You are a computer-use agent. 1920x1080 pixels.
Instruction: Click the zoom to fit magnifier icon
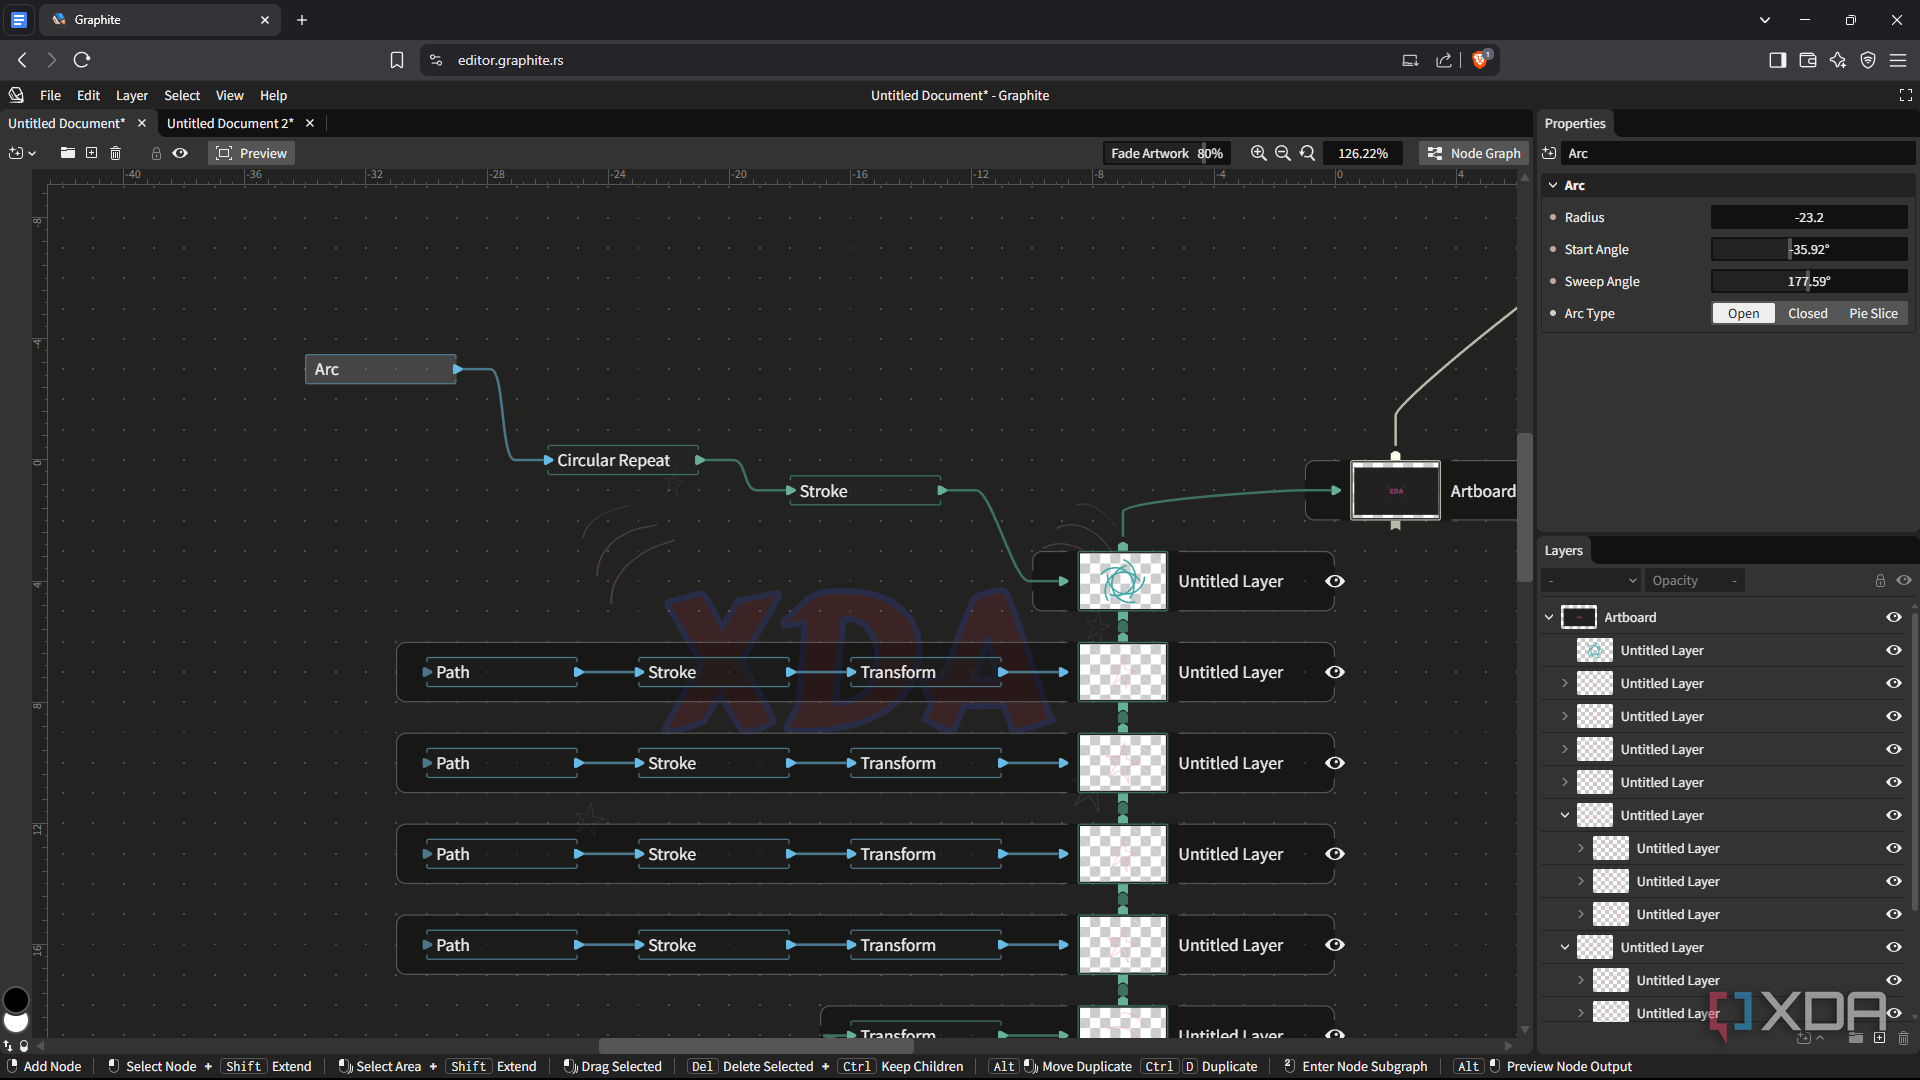(x=1307, y=153)
